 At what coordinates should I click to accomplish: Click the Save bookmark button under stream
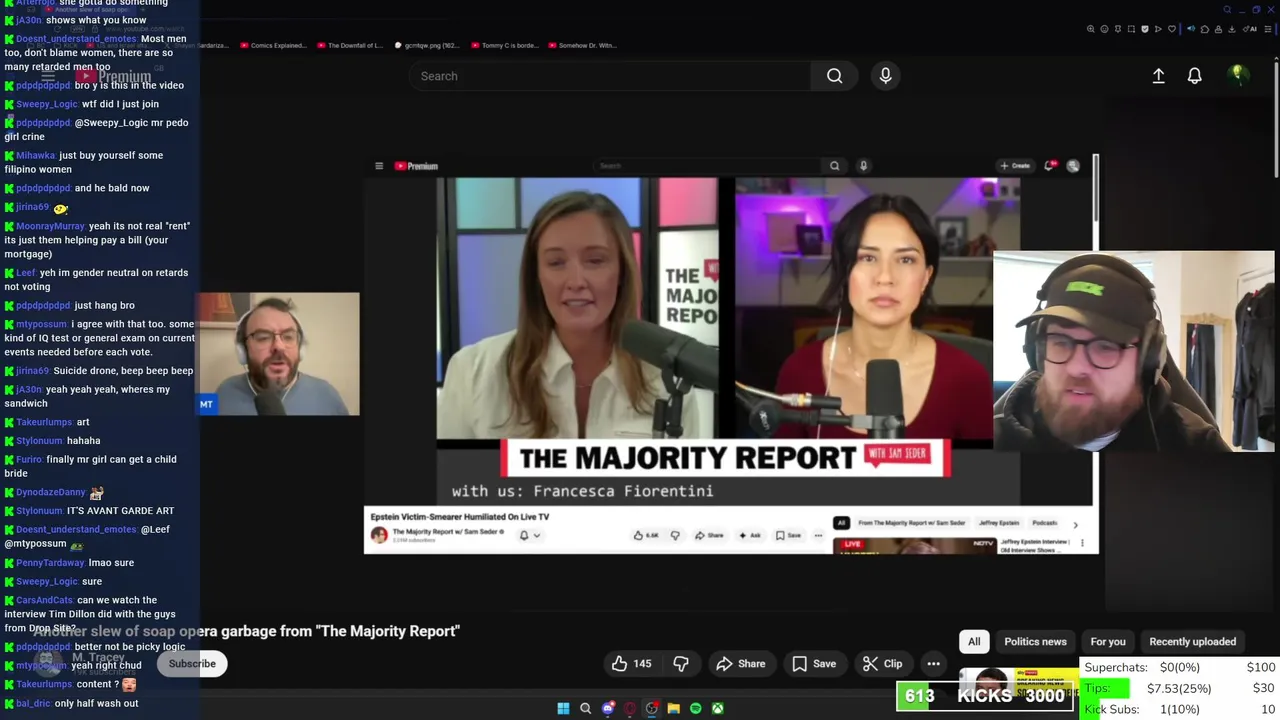(x=814, y=663)
